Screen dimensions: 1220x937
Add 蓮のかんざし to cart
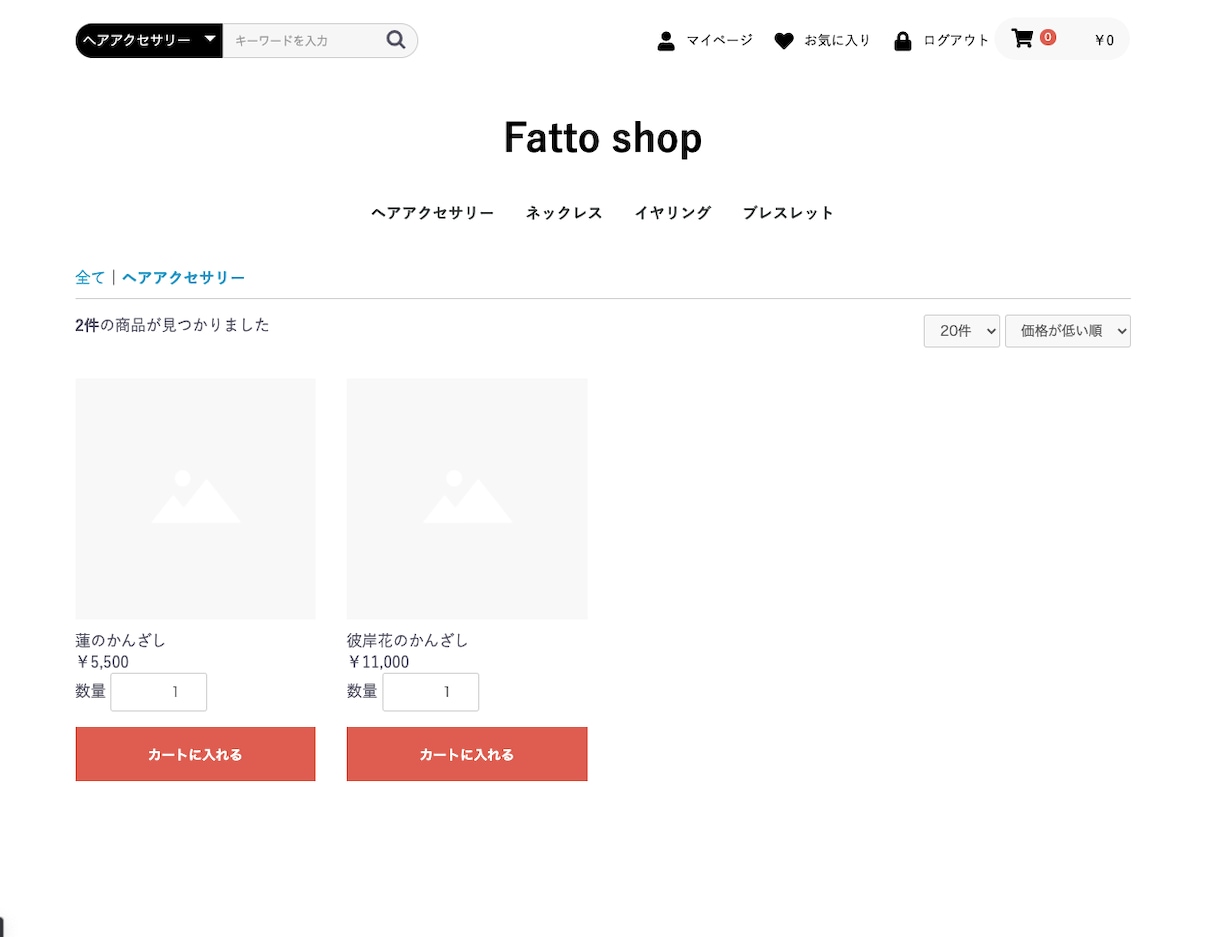click(196, 754)
